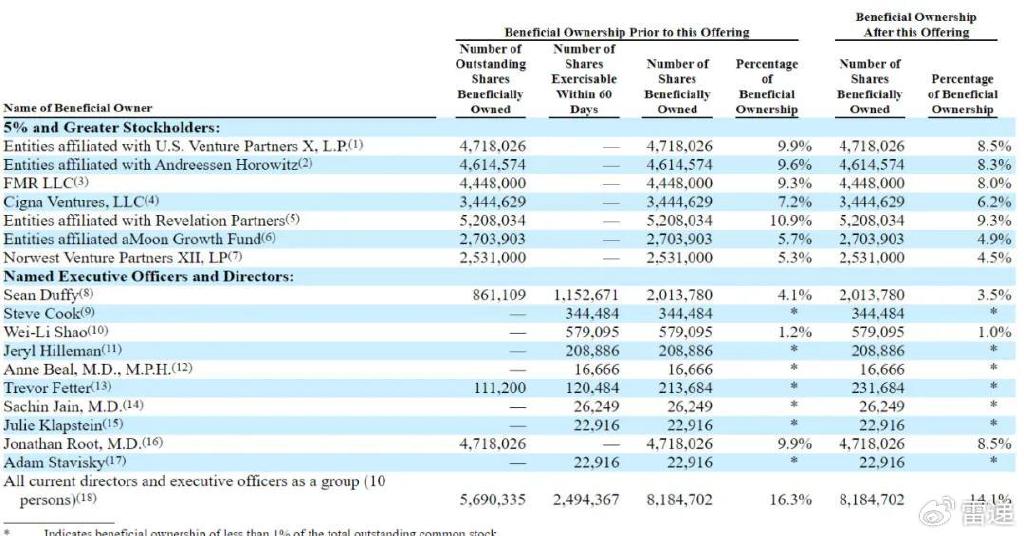
Task: Select the '5% and Greater Stockholders:' heading
Action: point(112,128)
